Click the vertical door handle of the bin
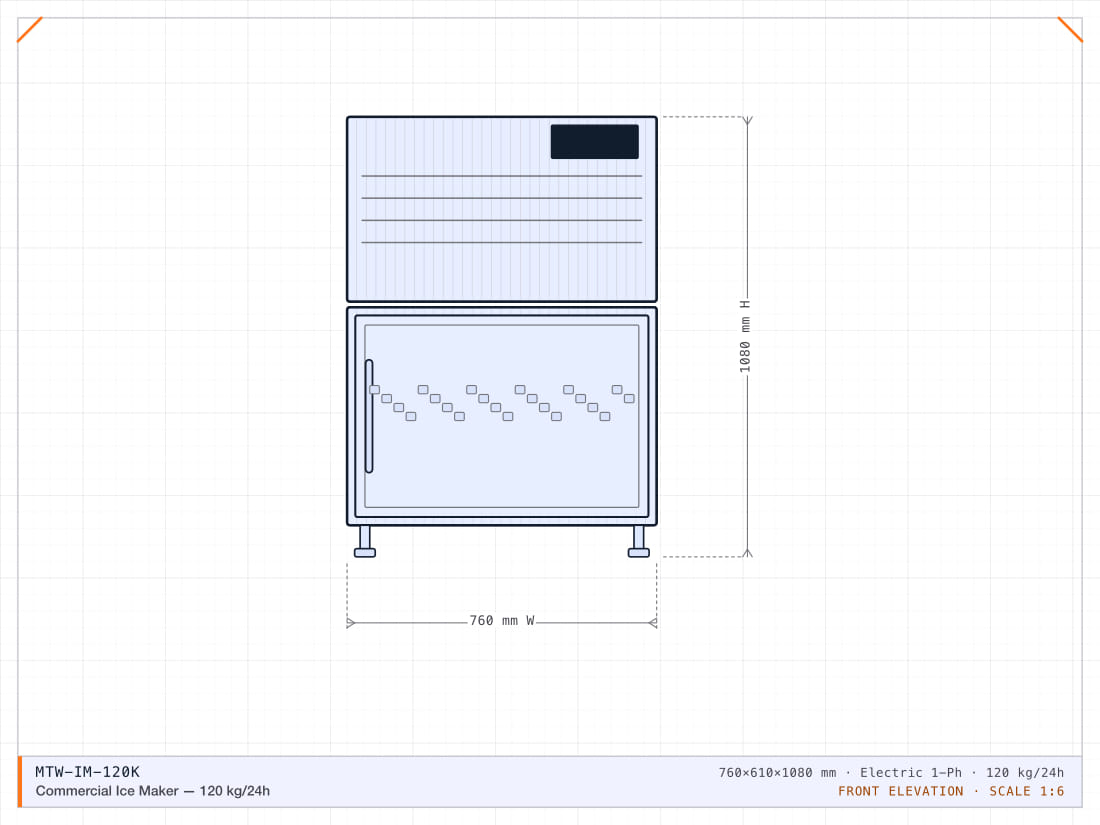This screenshot has width=1100, height=825. (369, 416)
